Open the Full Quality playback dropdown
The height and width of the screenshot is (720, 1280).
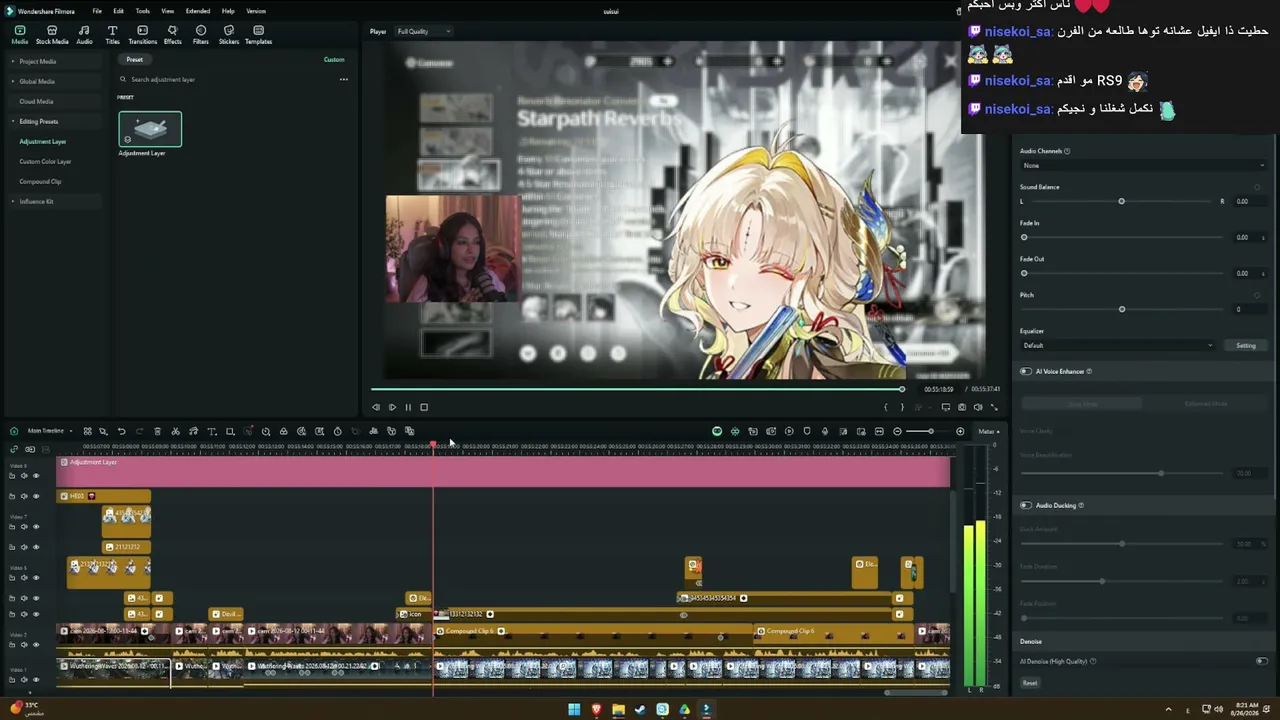424,31
